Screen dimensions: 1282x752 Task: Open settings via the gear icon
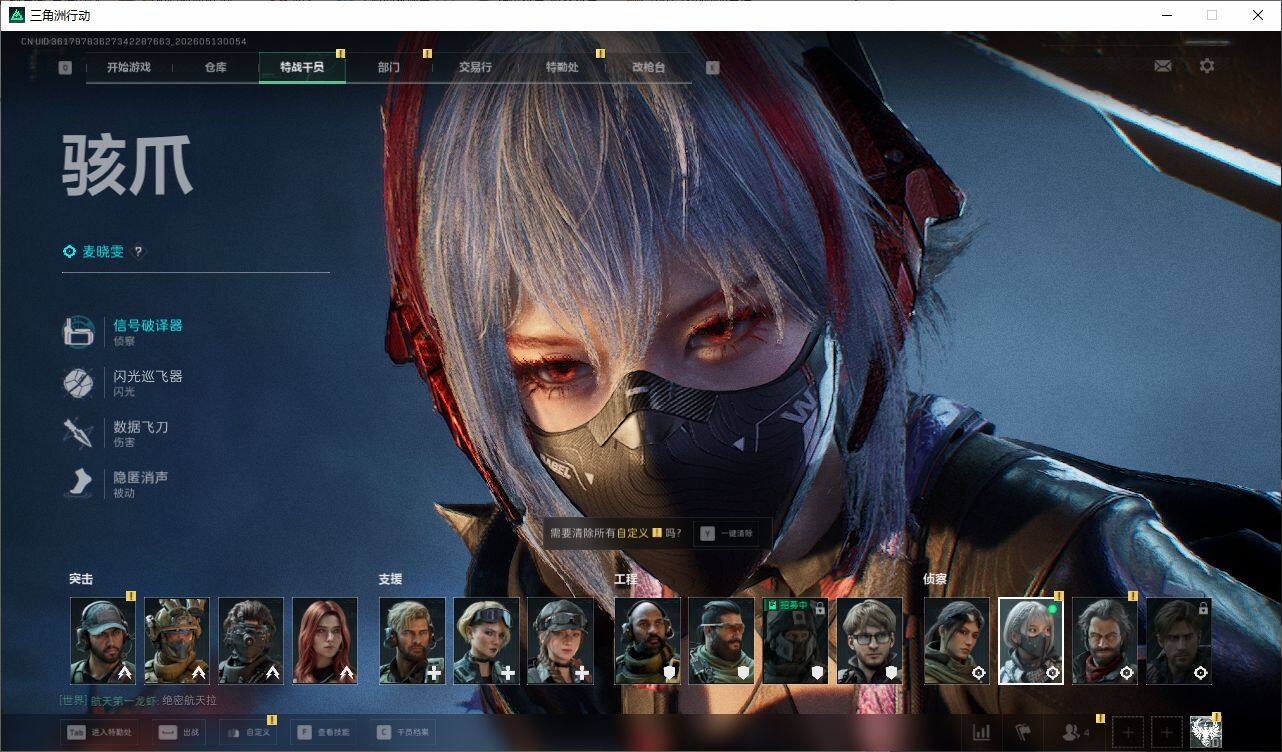pos(1207,66)
